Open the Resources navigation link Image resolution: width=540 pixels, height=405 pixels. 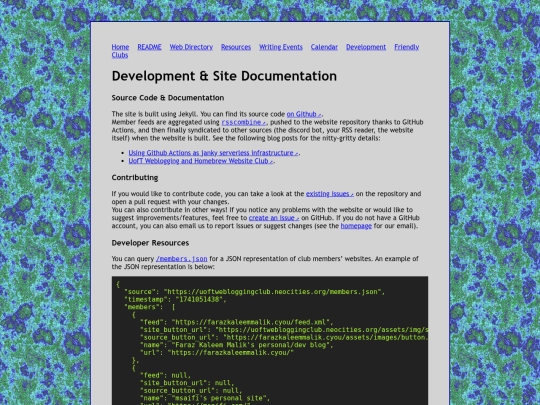[x=236, y=47]
